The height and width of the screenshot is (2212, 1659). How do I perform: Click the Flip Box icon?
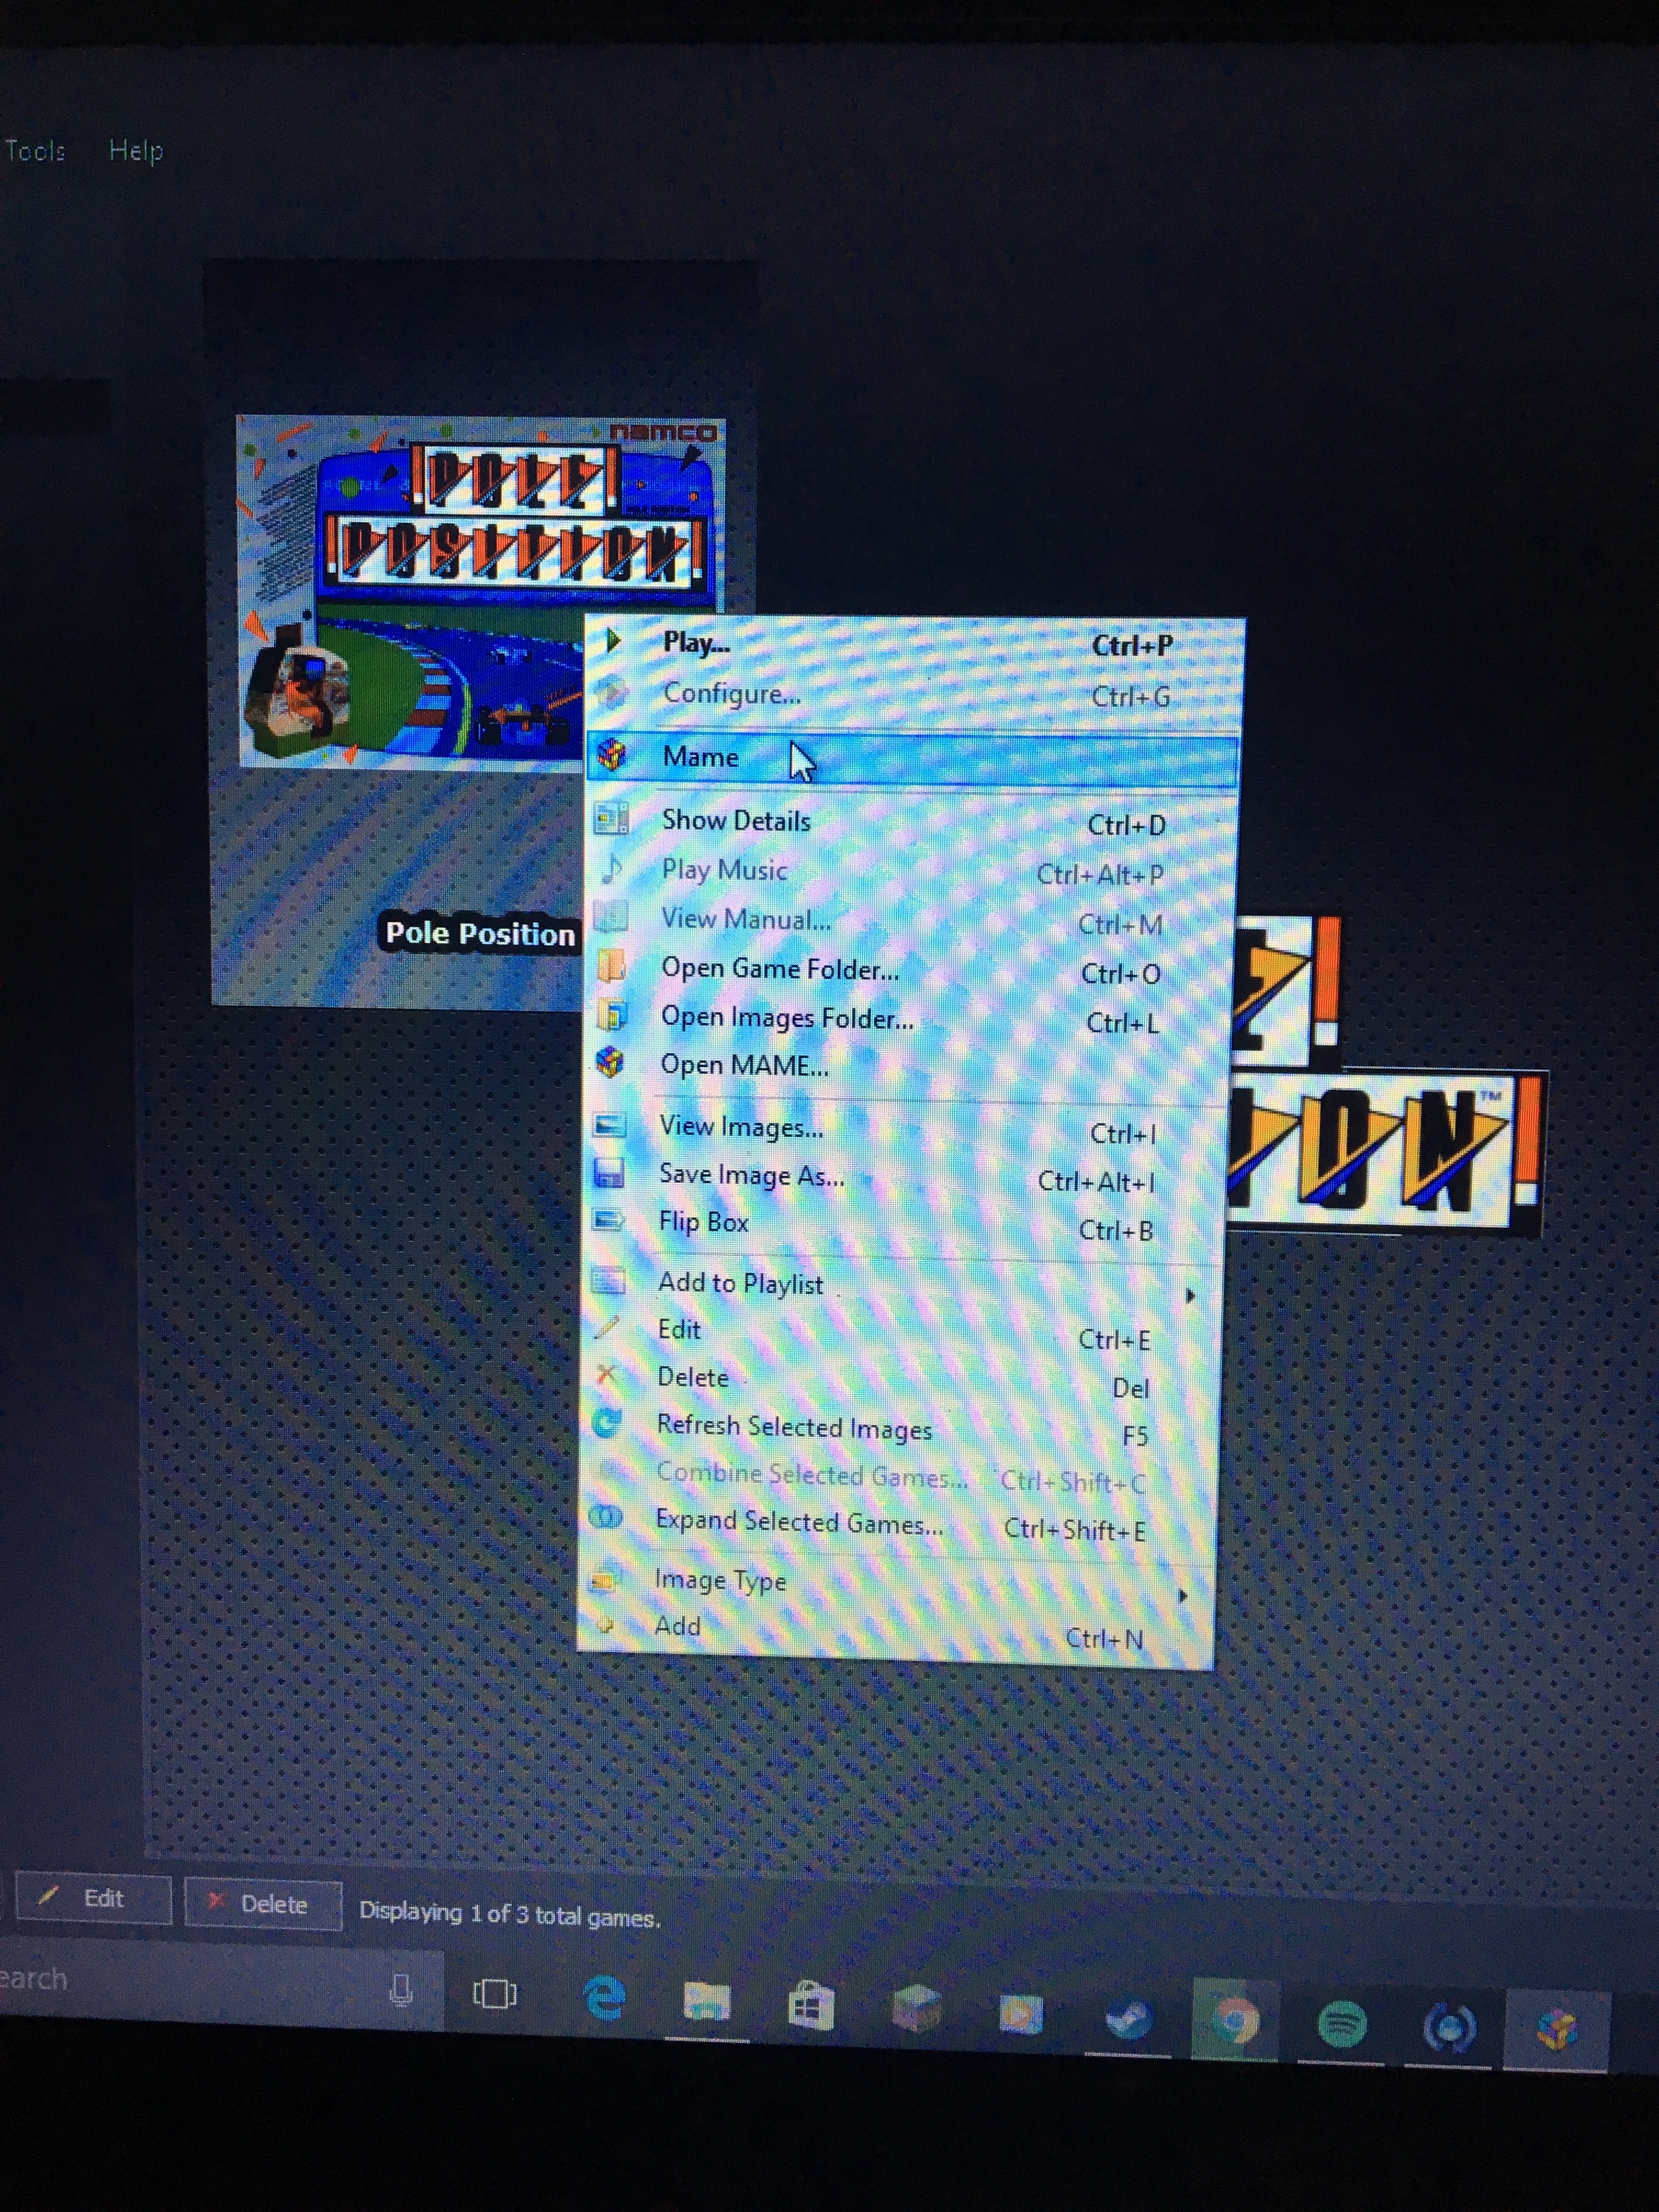[608, 1220]
